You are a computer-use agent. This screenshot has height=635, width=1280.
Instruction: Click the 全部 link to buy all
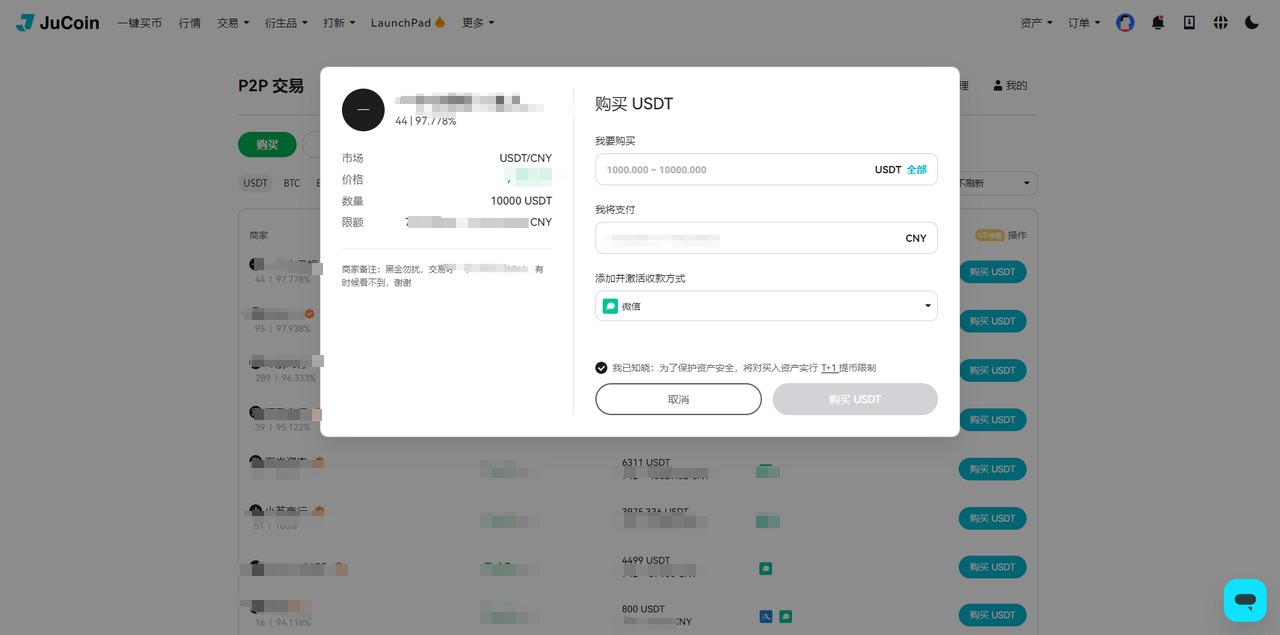916,170
